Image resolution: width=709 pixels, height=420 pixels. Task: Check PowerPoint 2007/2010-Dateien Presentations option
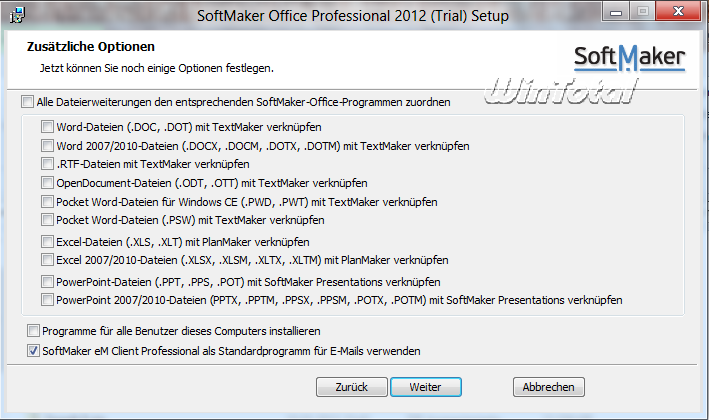48,300
